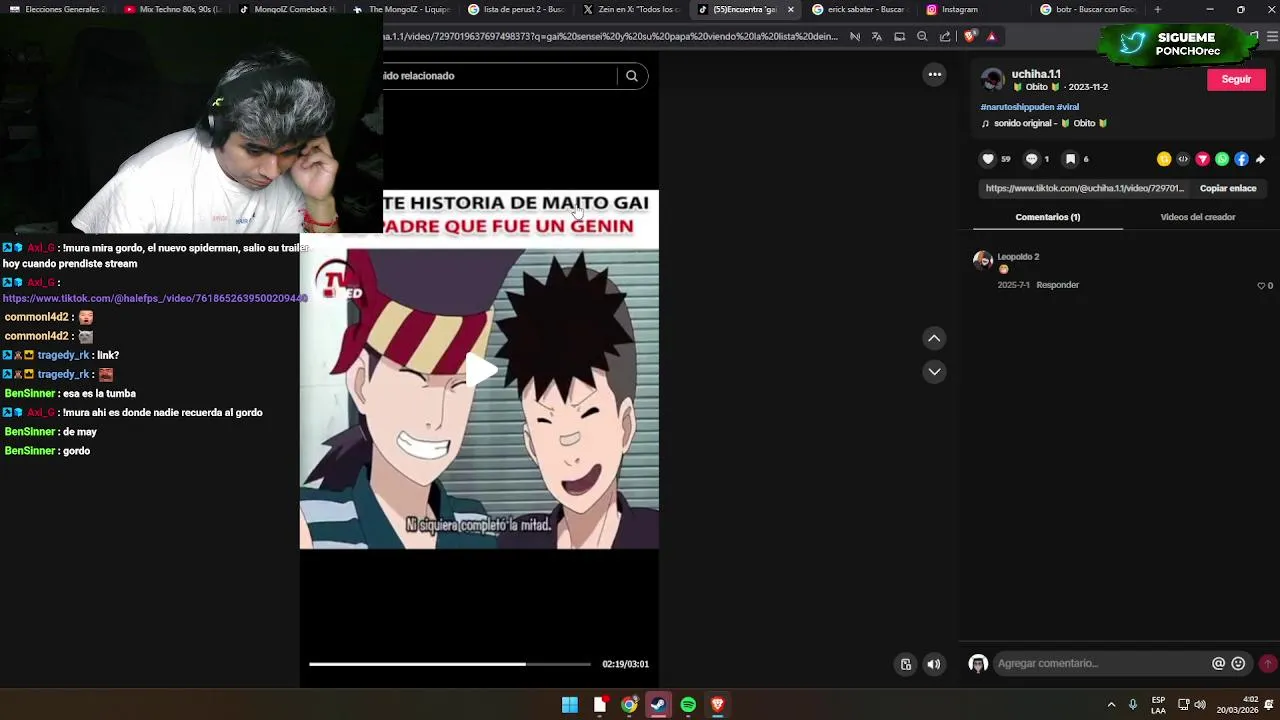Screen dimensions: 1280x720
Task: Switch to Comentarios (1) tab
Action: [1047, 217]
